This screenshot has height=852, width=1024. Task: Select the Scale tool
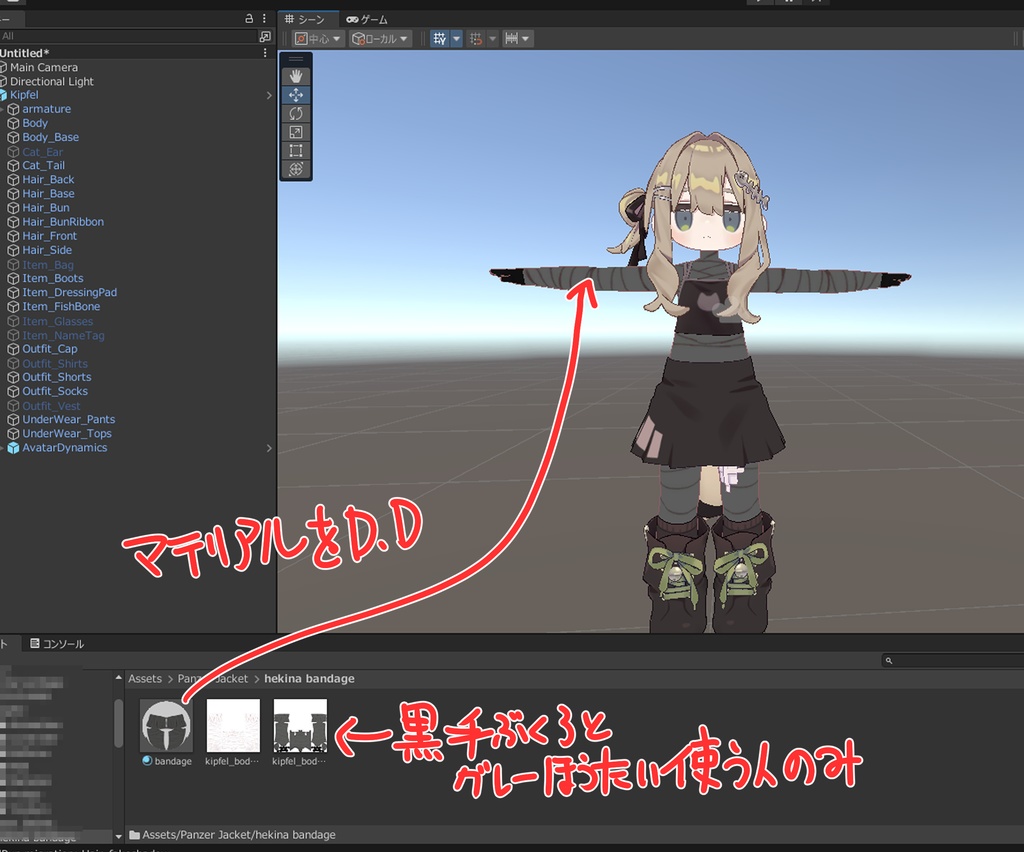[x=295, y=132]
